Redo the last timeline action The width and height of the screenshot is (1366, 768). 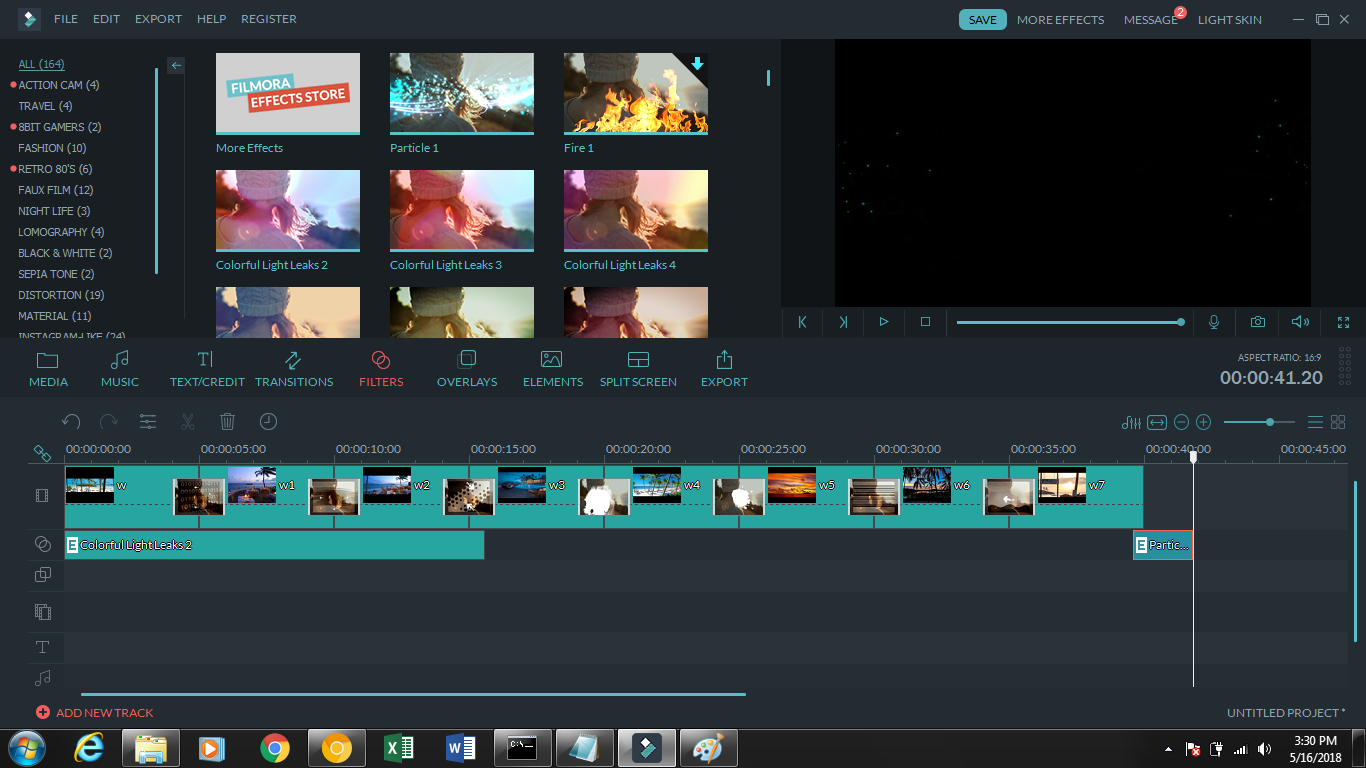(x=109, y=422)
